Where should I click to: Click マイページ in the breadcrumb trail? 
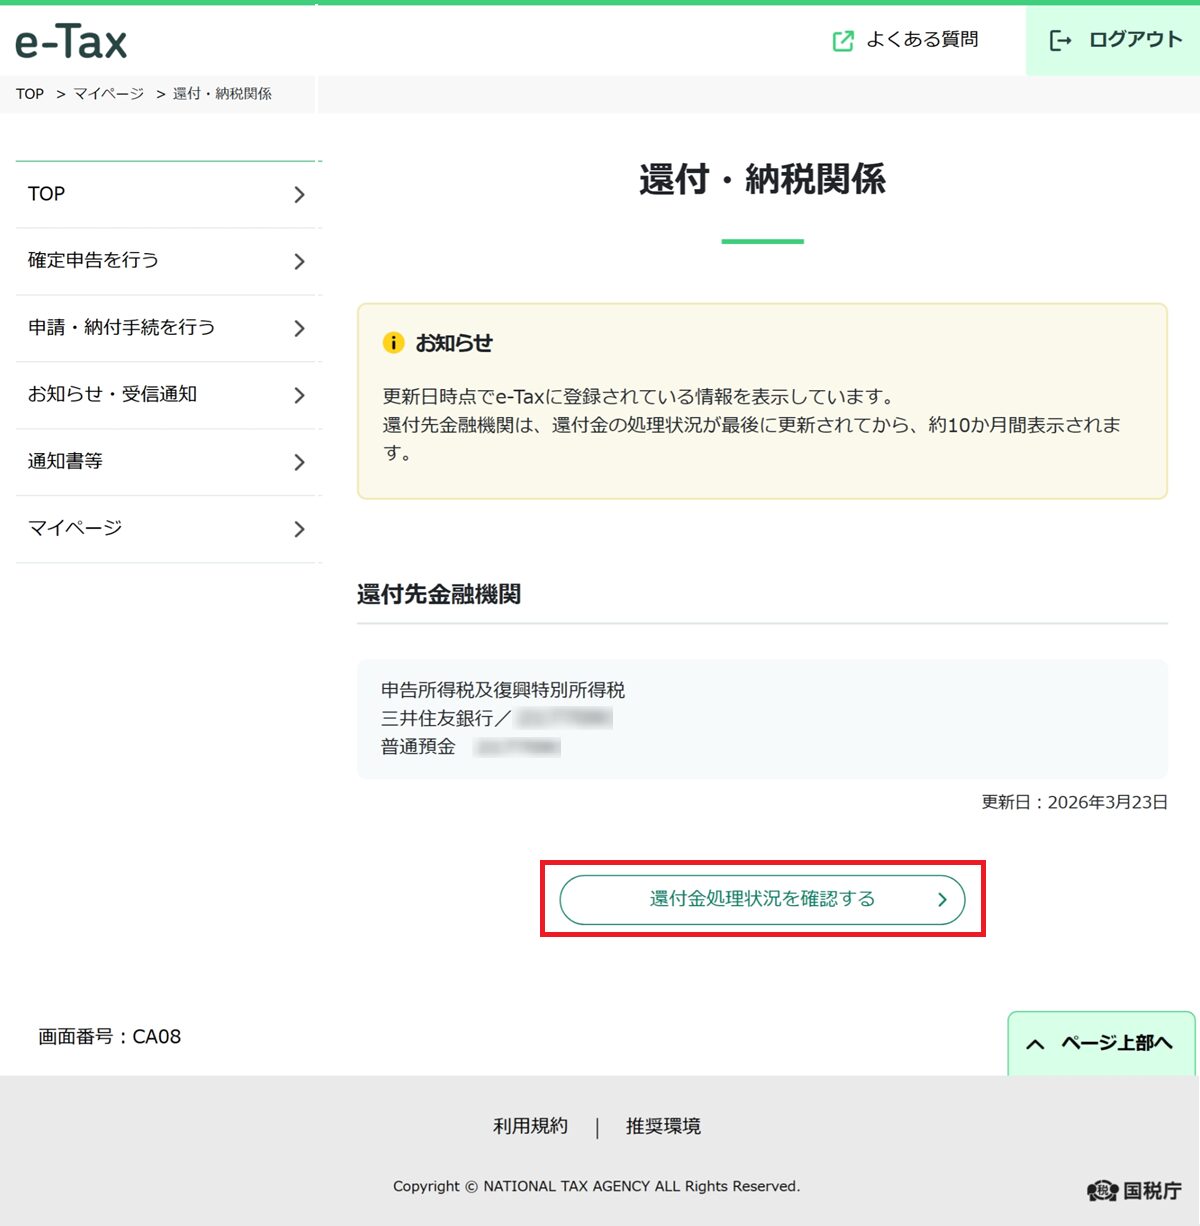[x=107, y=93]
